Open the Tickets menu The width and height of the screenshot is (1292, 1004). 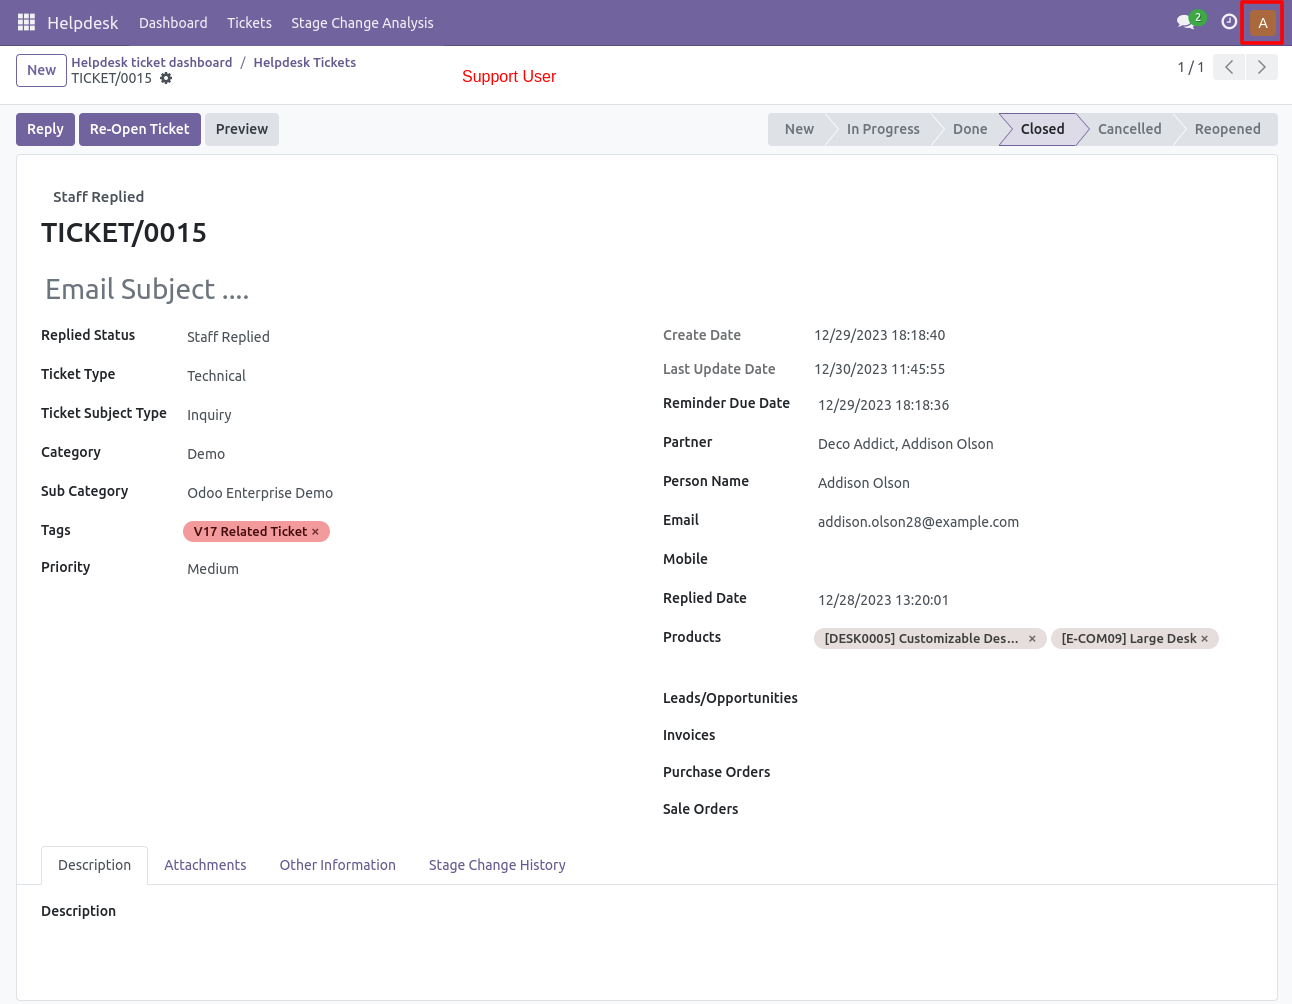(x=249, y=23)
